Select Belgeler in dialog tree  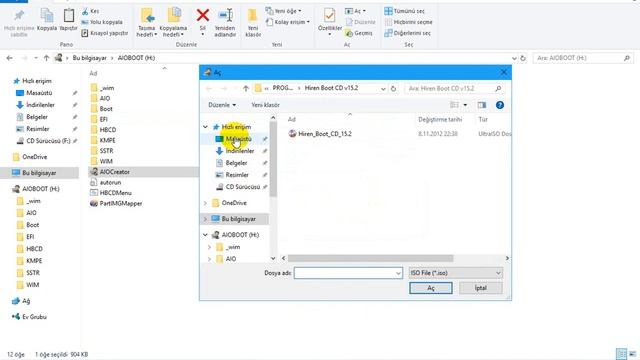(236, 163)
